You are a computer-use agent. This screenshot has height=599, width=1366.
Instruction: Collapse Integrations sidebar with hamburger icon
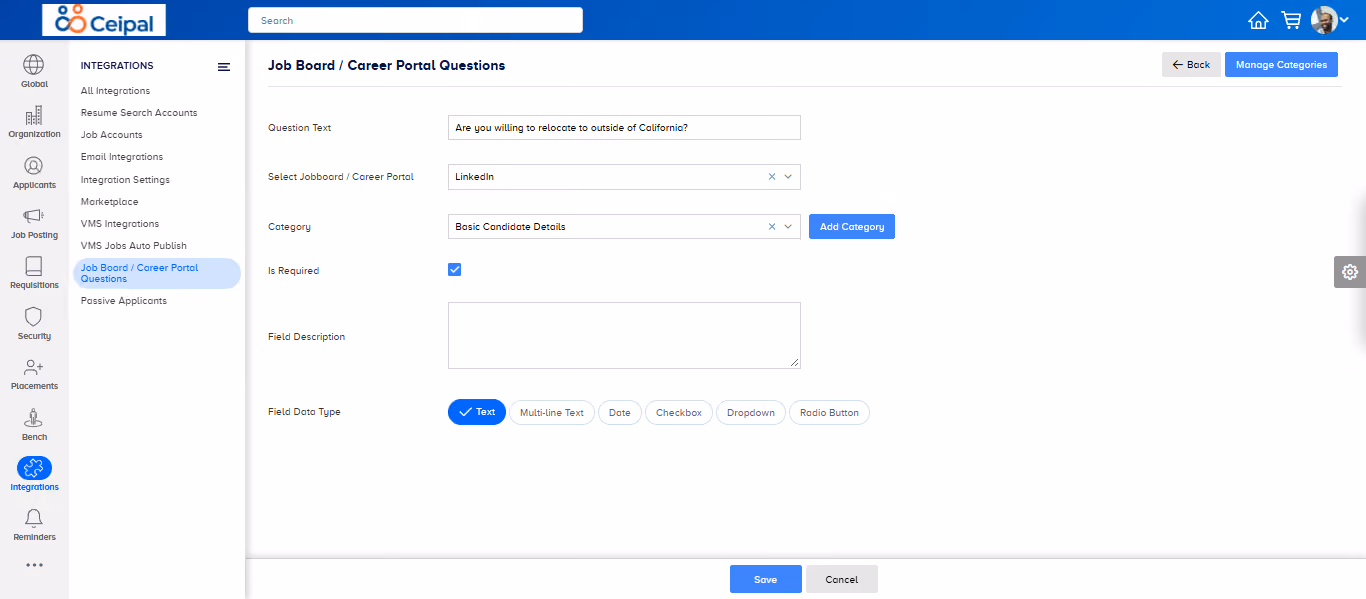[224, 67]
